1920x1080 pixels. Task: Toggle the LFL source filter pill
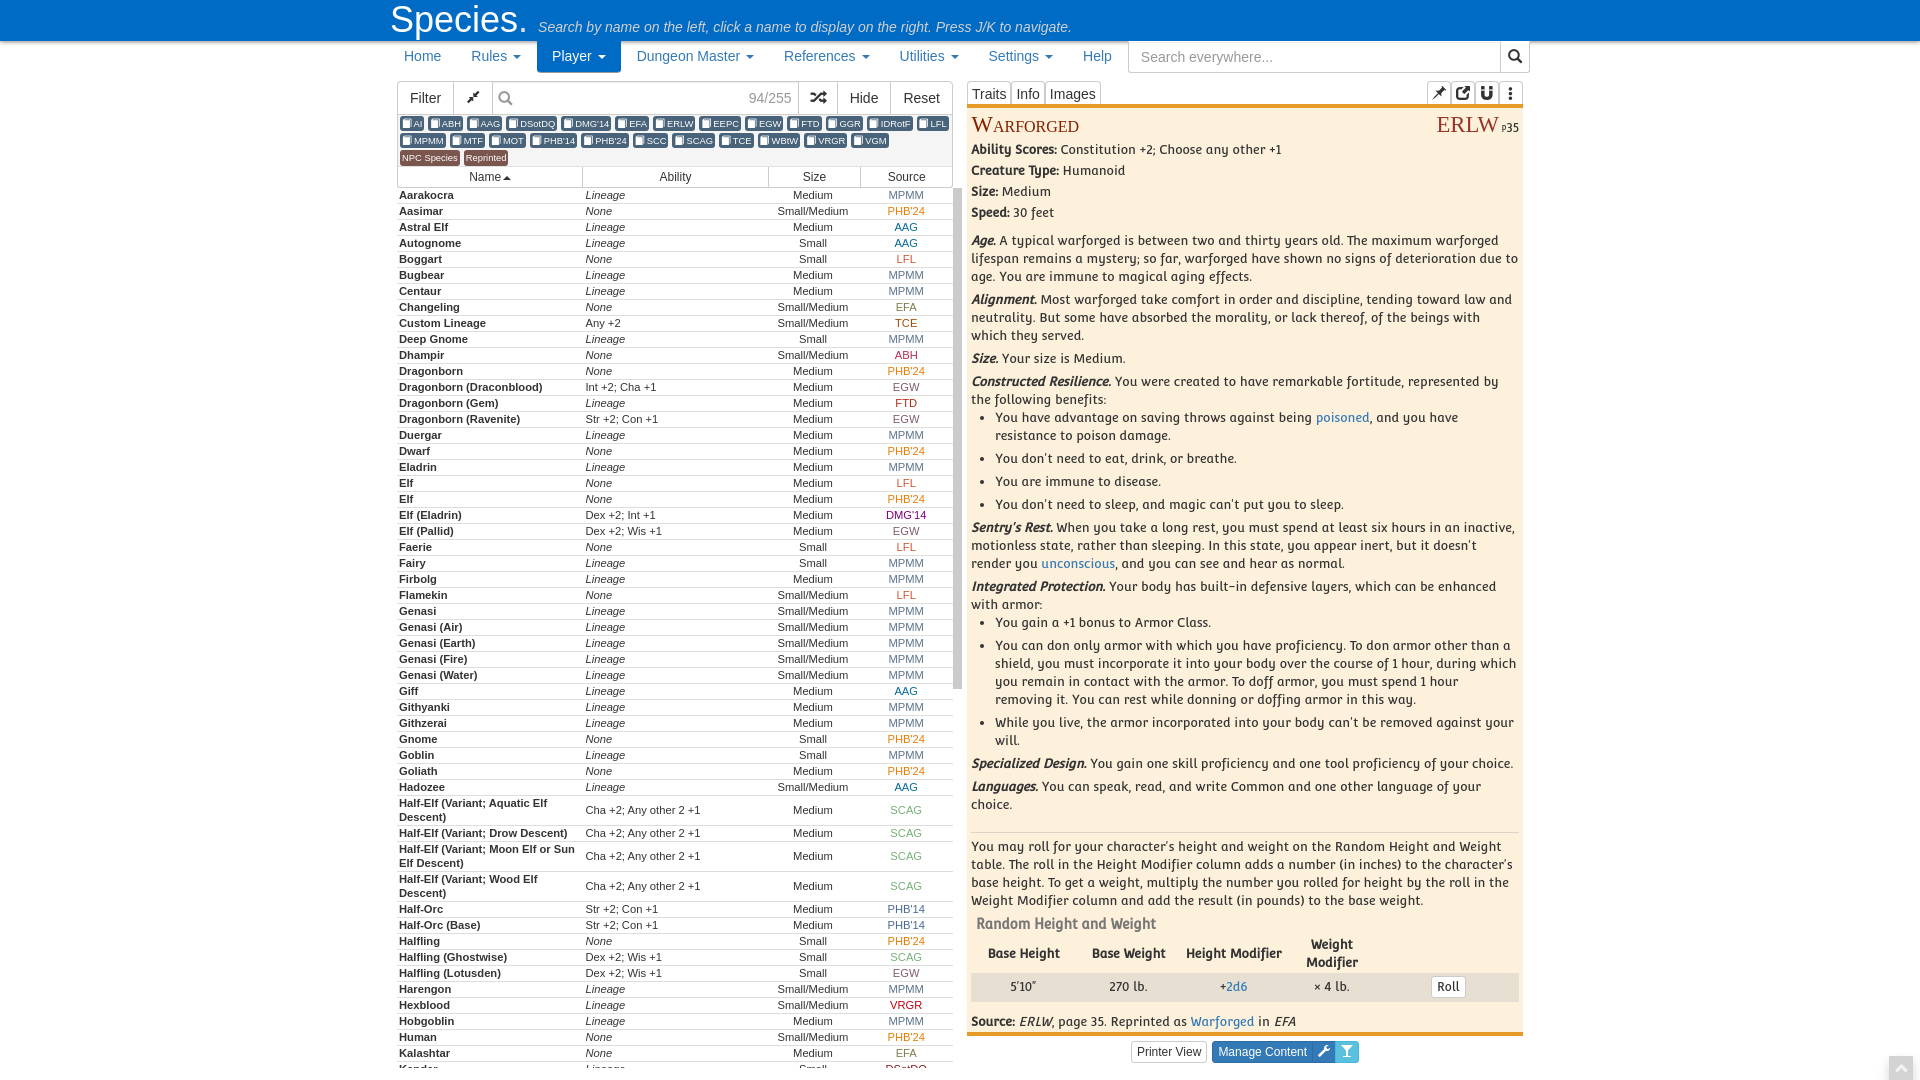pos(933,124)
